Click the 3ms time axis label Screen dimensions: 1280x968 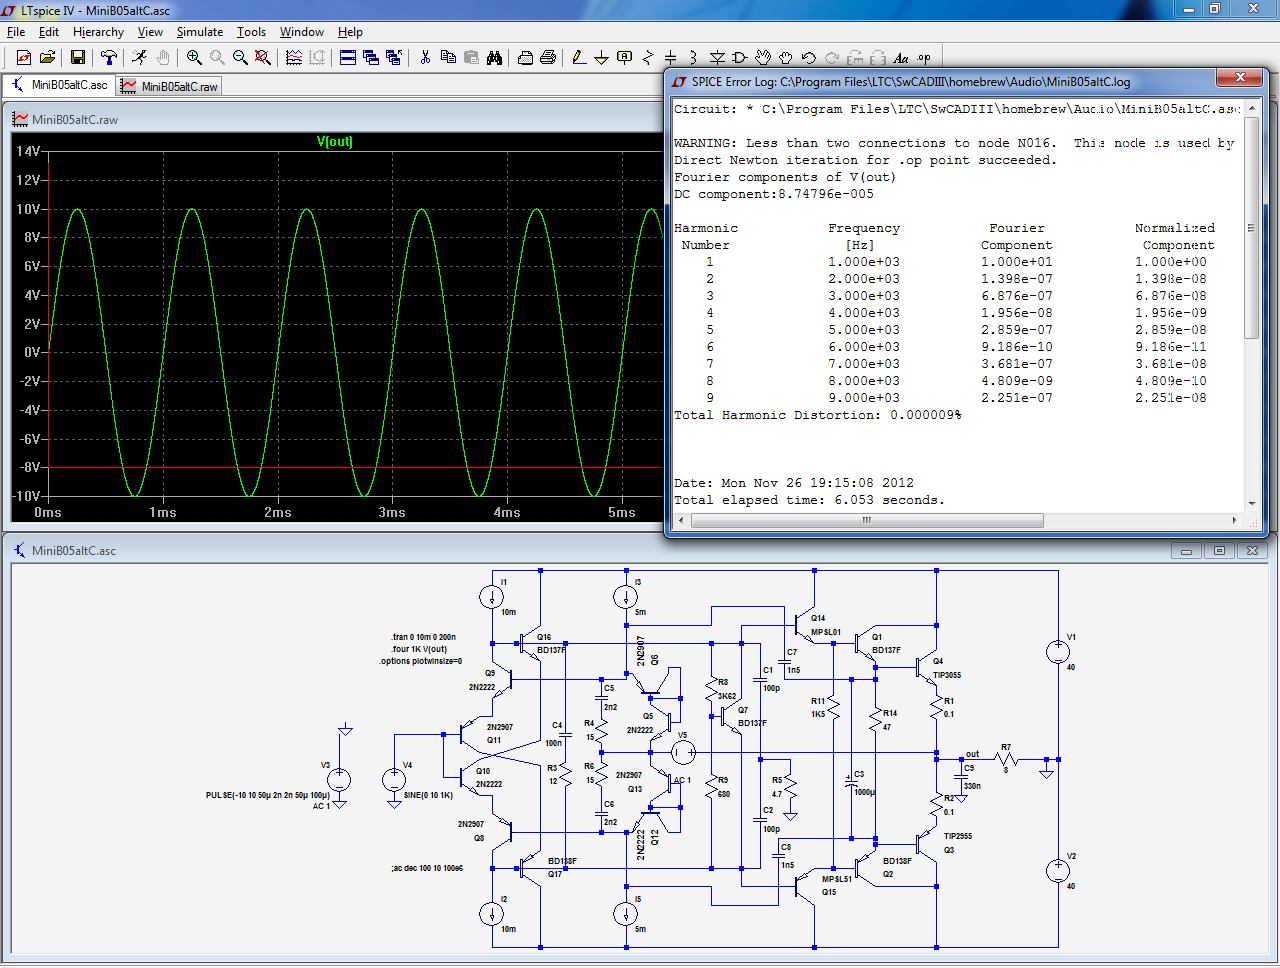tap(392, 512)
